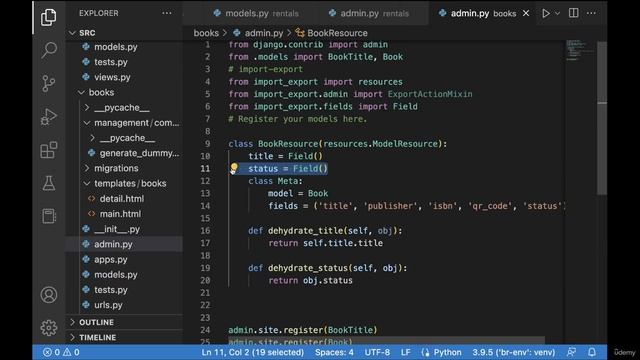Image resolution: width=640 pixels, height=360 pixels.
Task: Open the Source Control view
Action: click(49, 83)
